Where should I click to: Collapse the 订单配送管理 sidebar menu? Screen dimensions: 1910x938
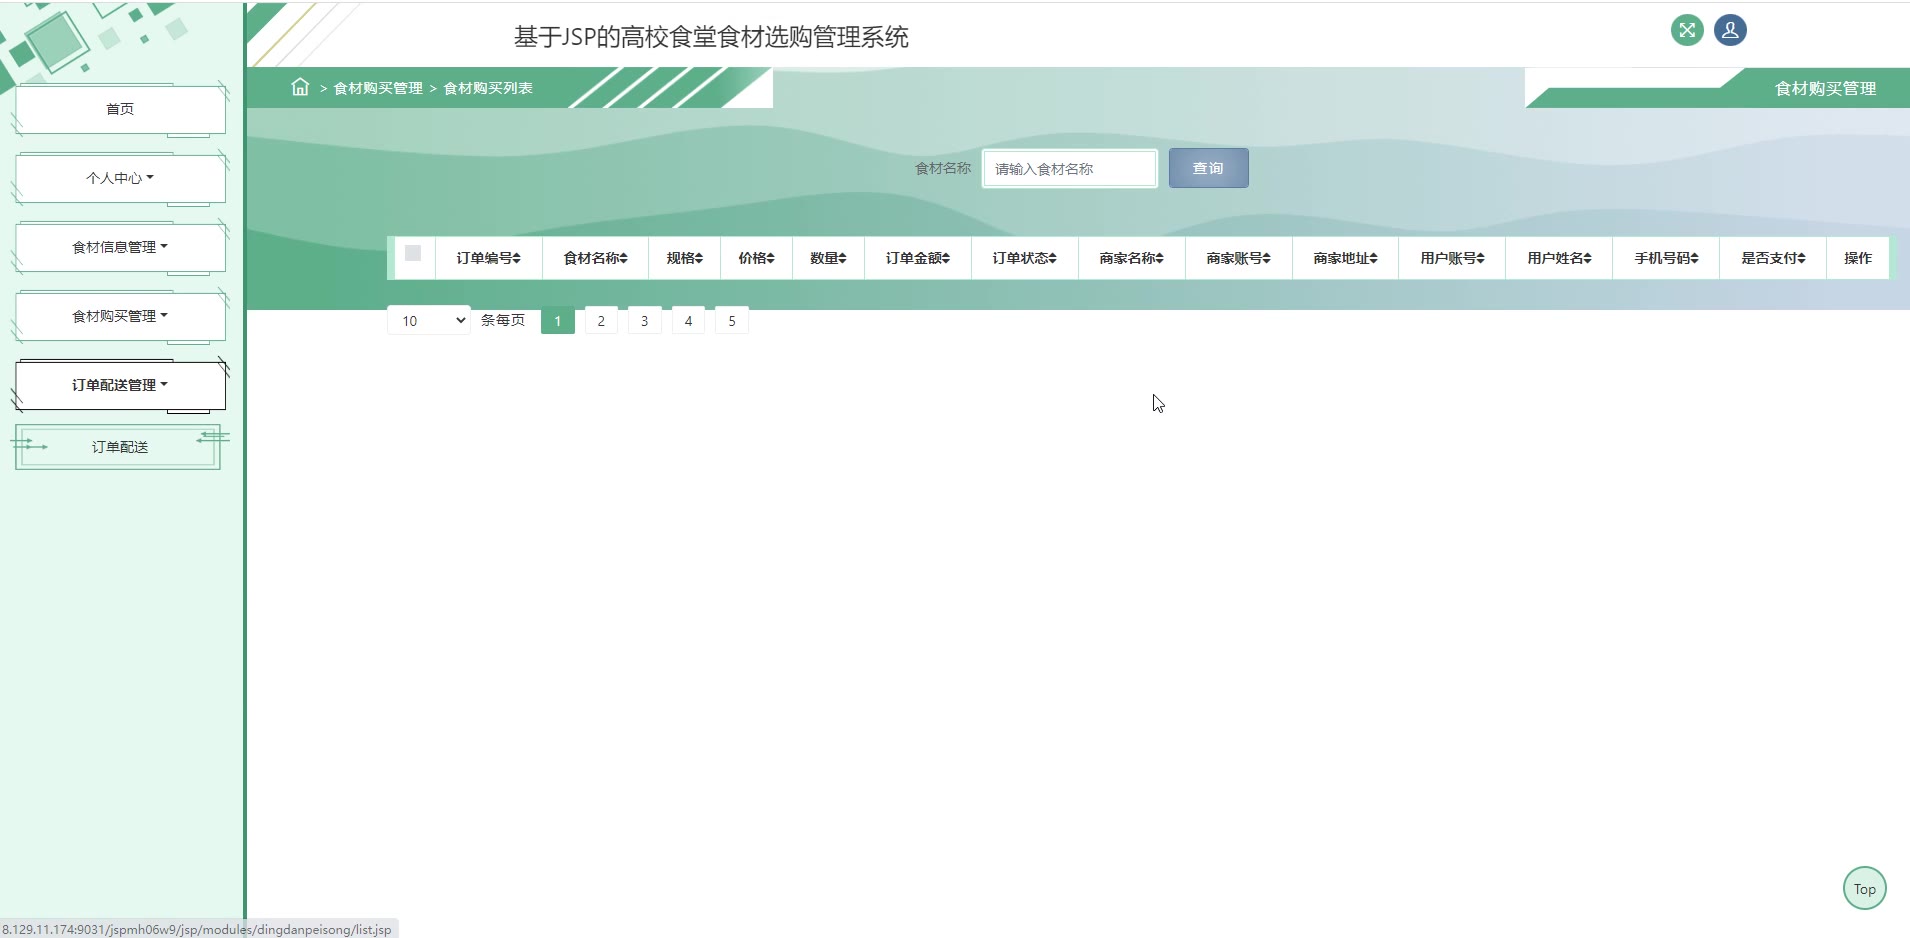tap(120, 385)
